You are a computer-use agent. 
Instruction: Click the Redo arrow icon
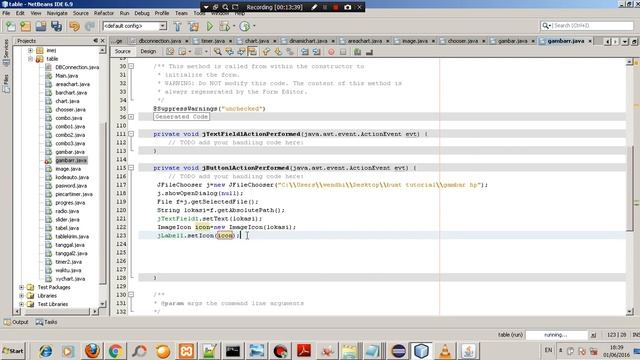(x=90, y=26)
